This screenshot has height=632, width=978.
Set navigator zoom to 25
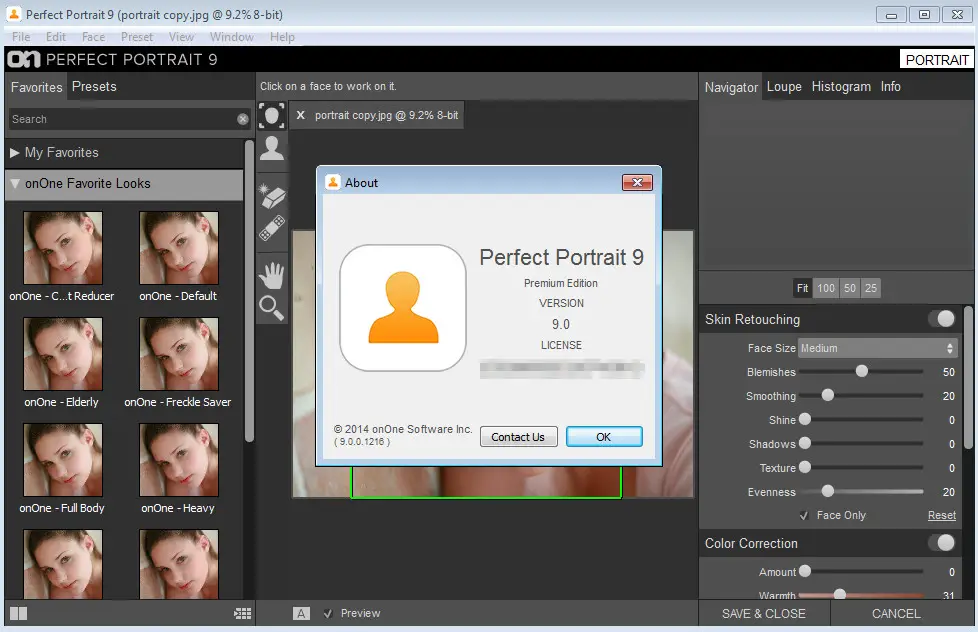871,288
